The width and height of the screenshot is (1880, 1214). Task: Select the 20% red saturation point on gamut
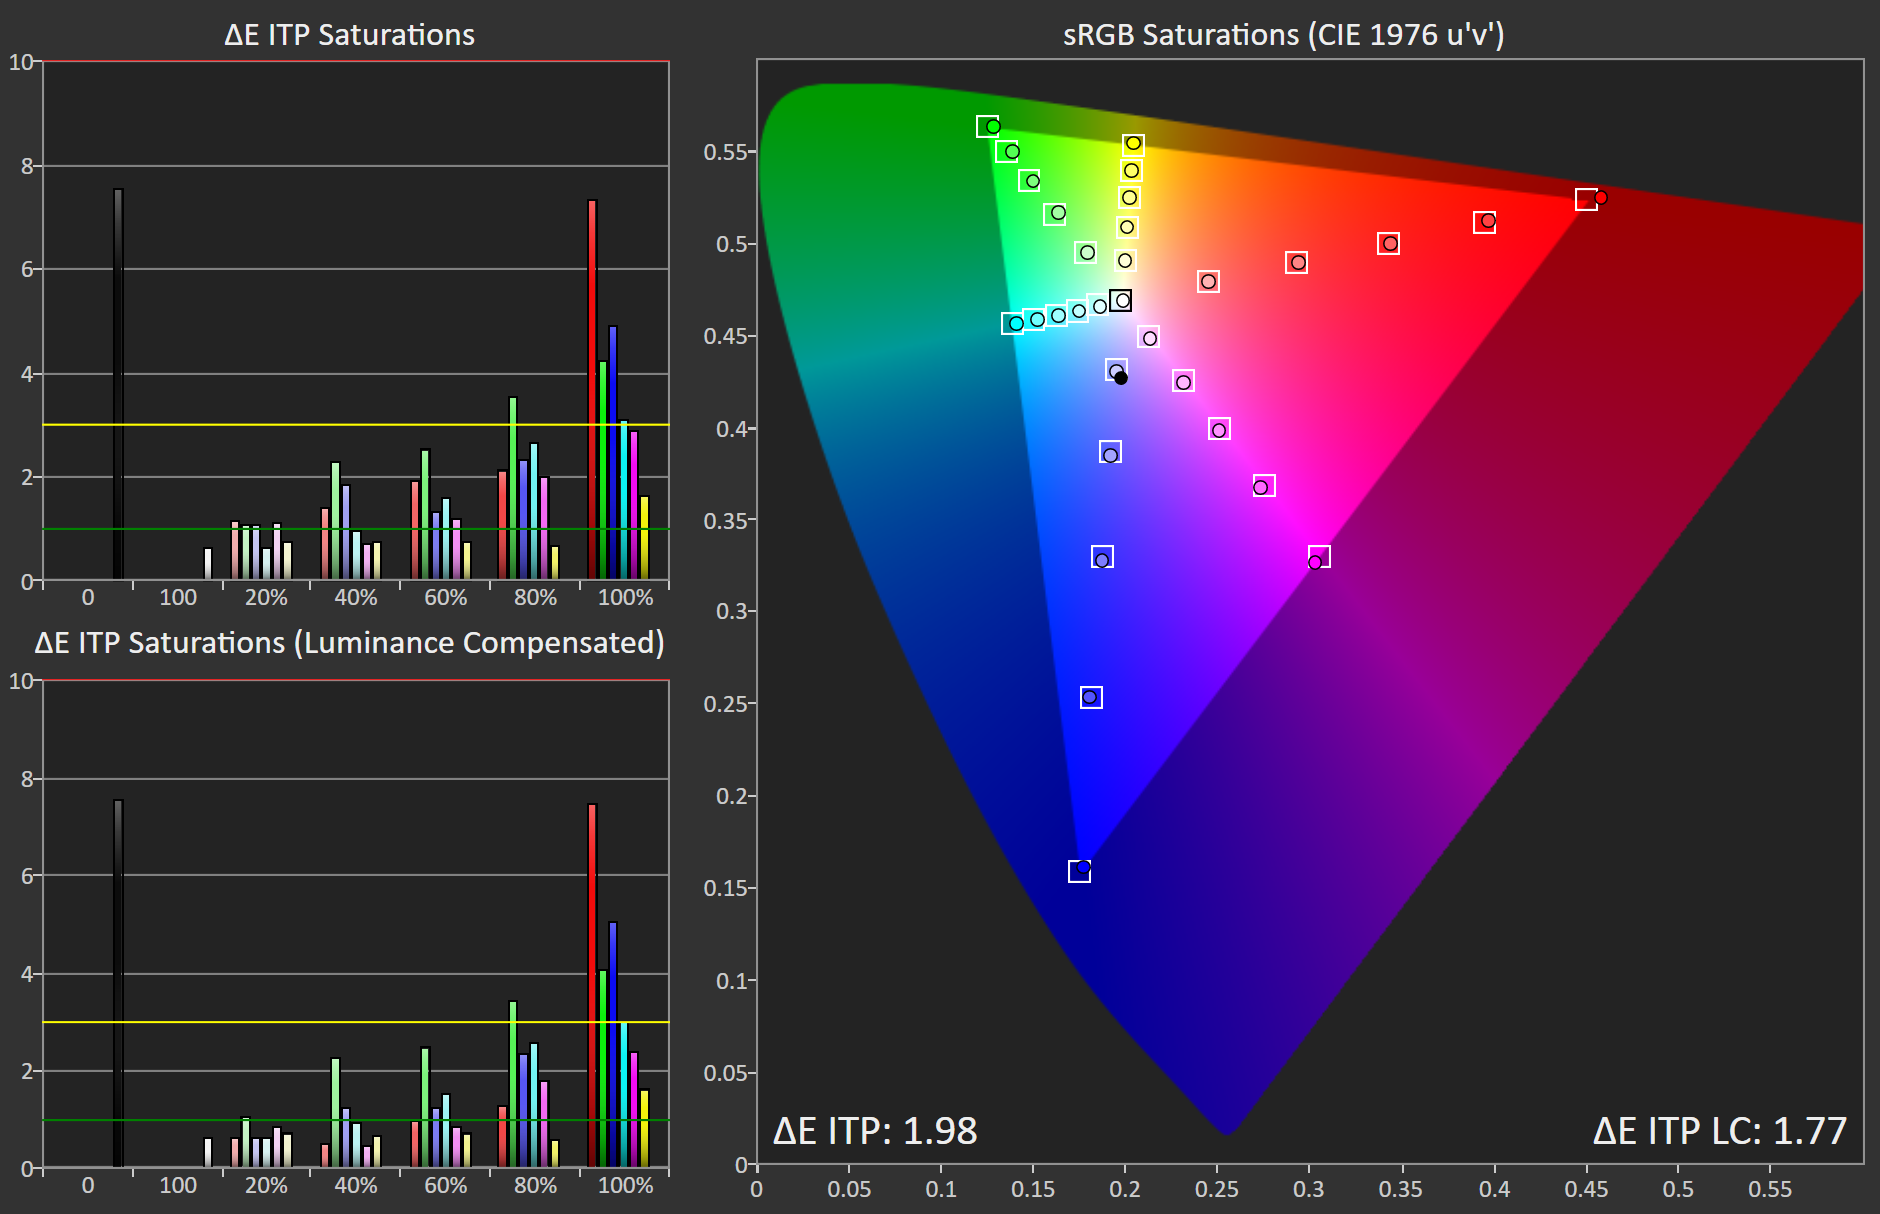tap(1208, 282)
